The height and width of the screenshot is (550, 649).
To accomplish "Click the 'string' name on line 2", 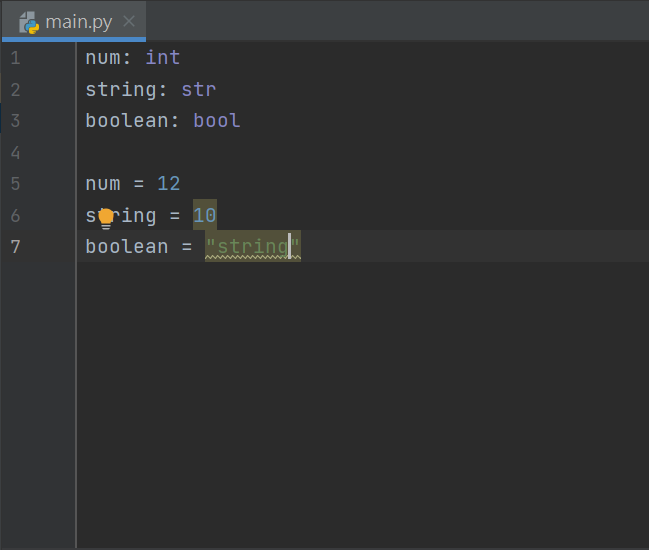I will point(121,90).
